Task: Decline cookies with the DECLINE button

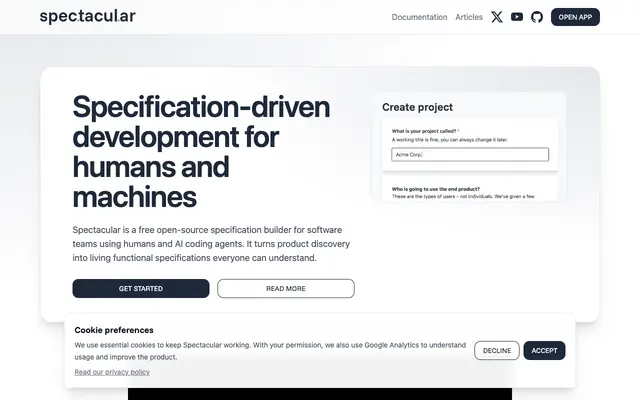Action: (x=497, y=351)
